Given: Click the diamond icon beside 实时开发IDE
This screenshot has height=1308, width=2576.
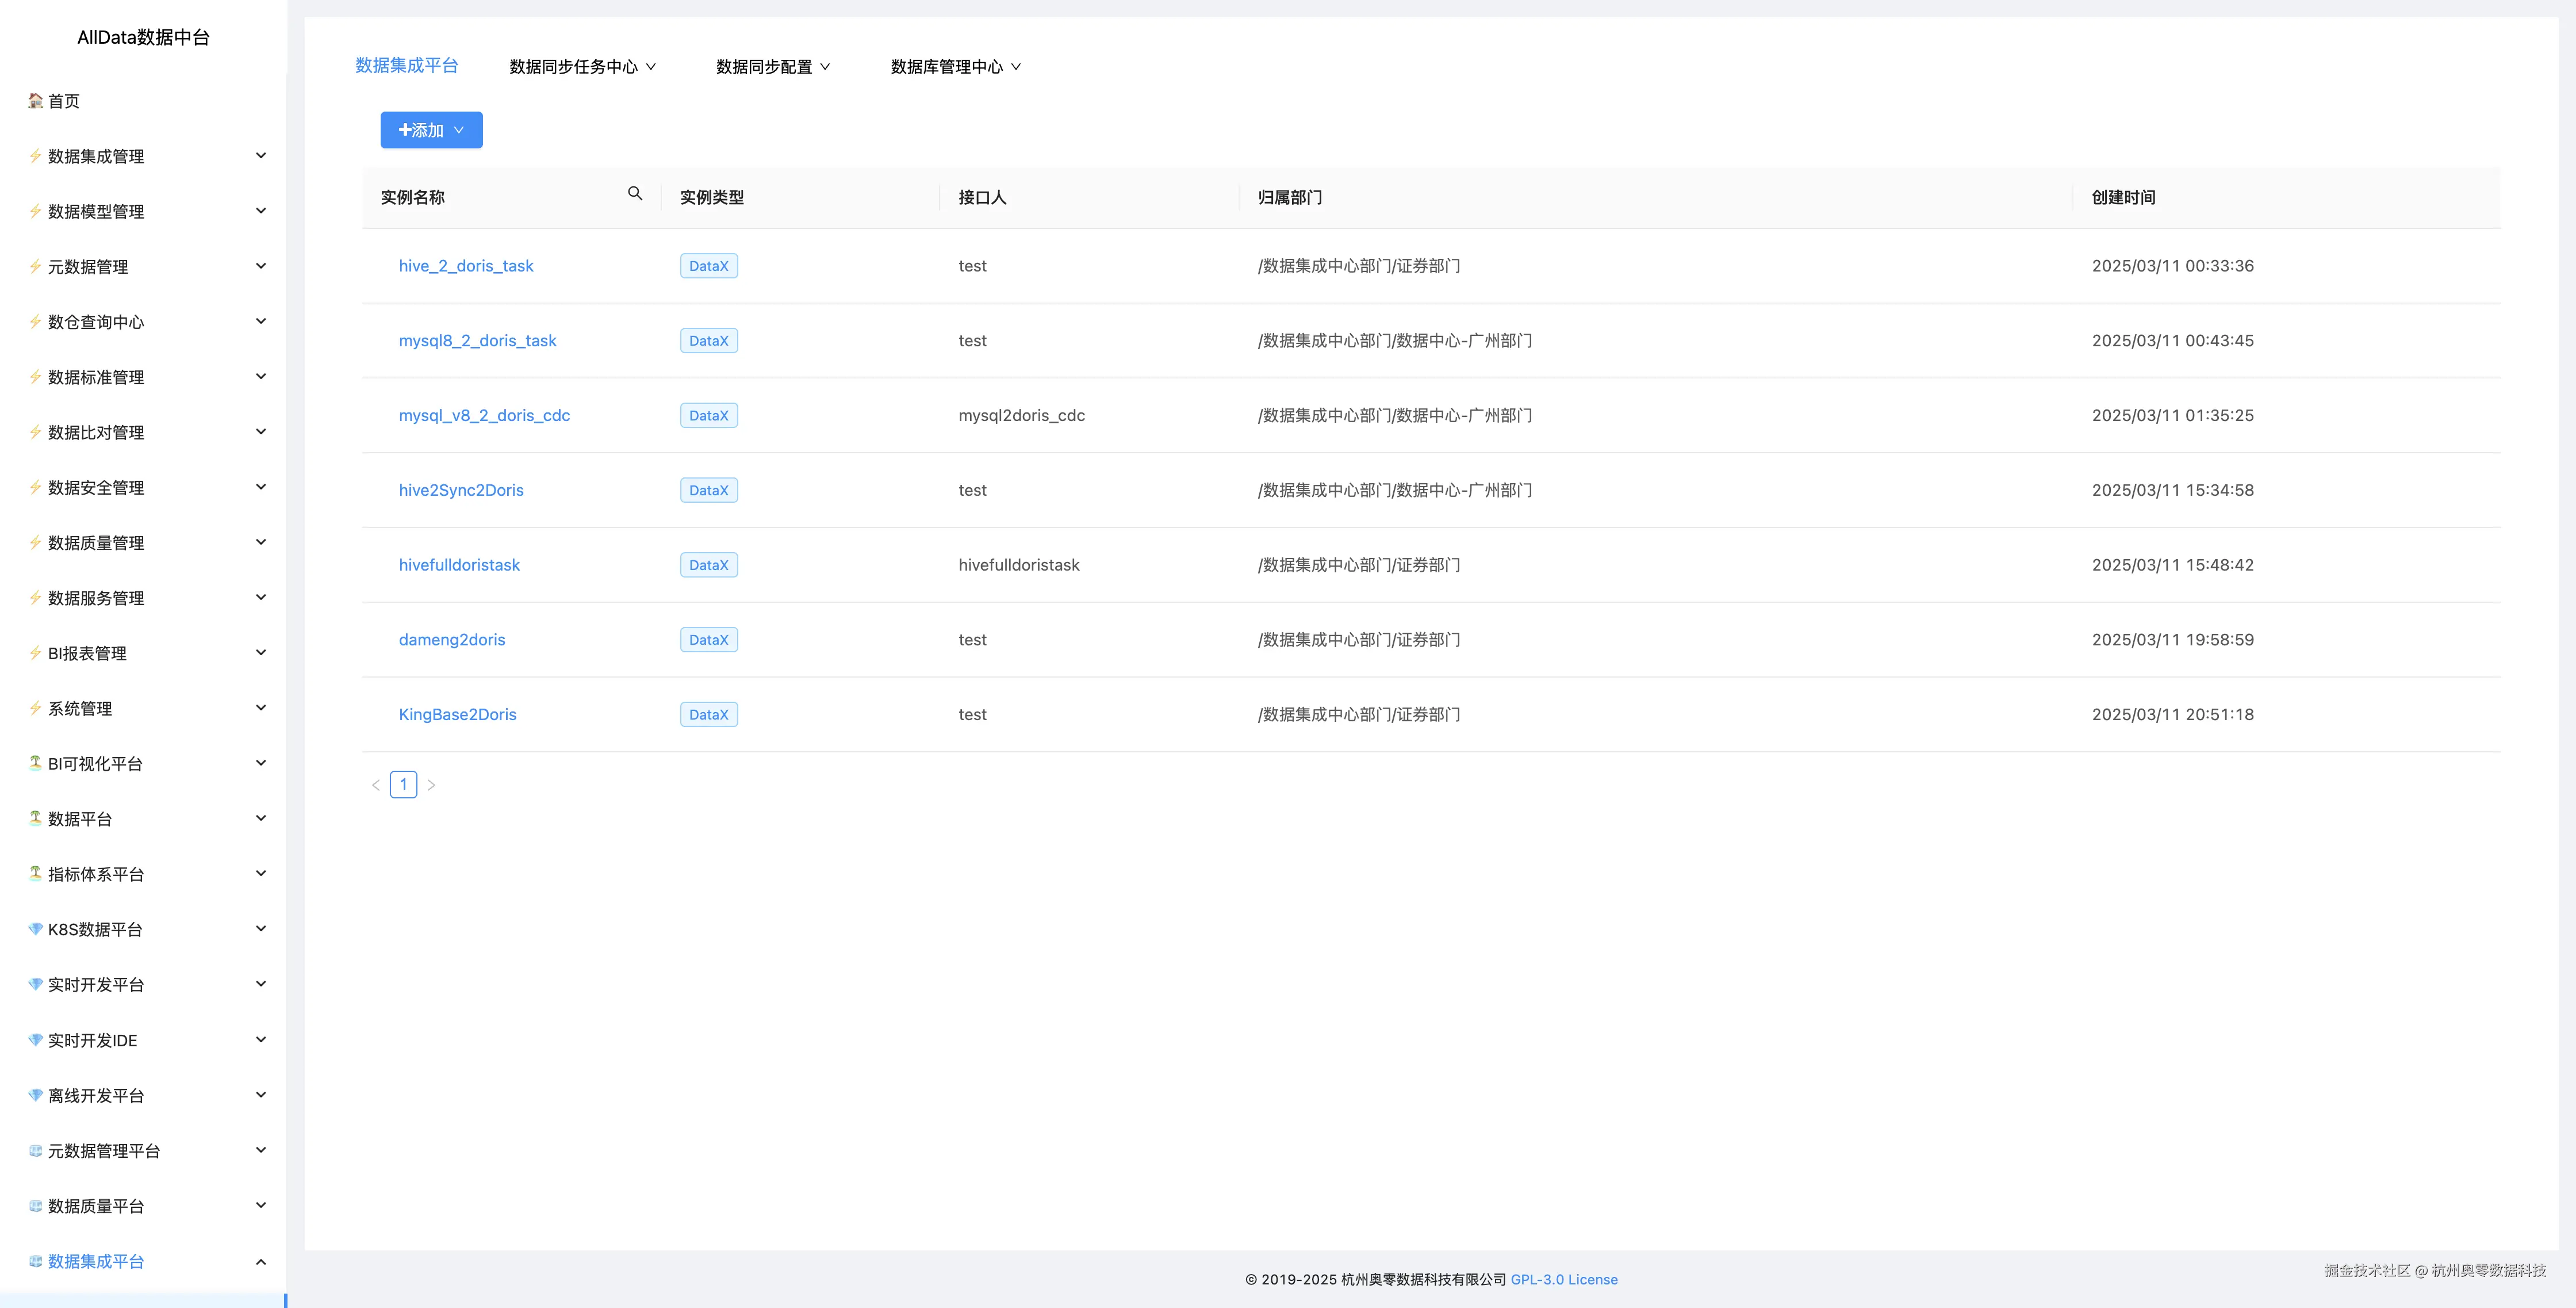Looking at the screenshot, I should (x=36, y=1040).
